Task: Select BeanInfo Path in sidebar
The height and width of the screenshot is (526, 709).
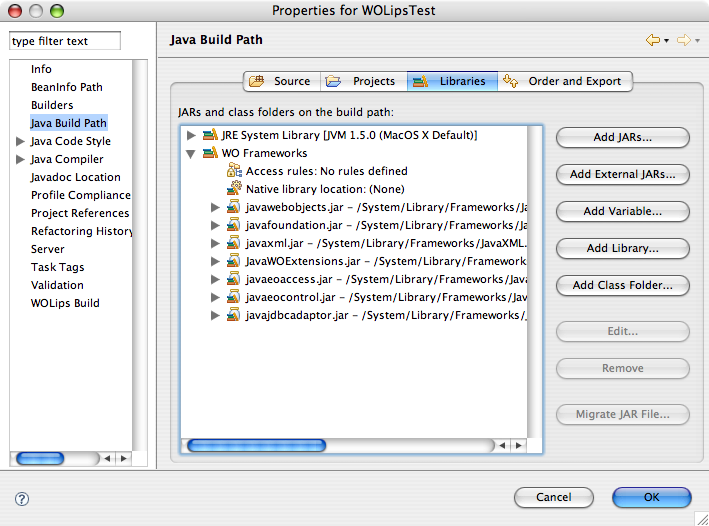Action: [x=66, y=87]
